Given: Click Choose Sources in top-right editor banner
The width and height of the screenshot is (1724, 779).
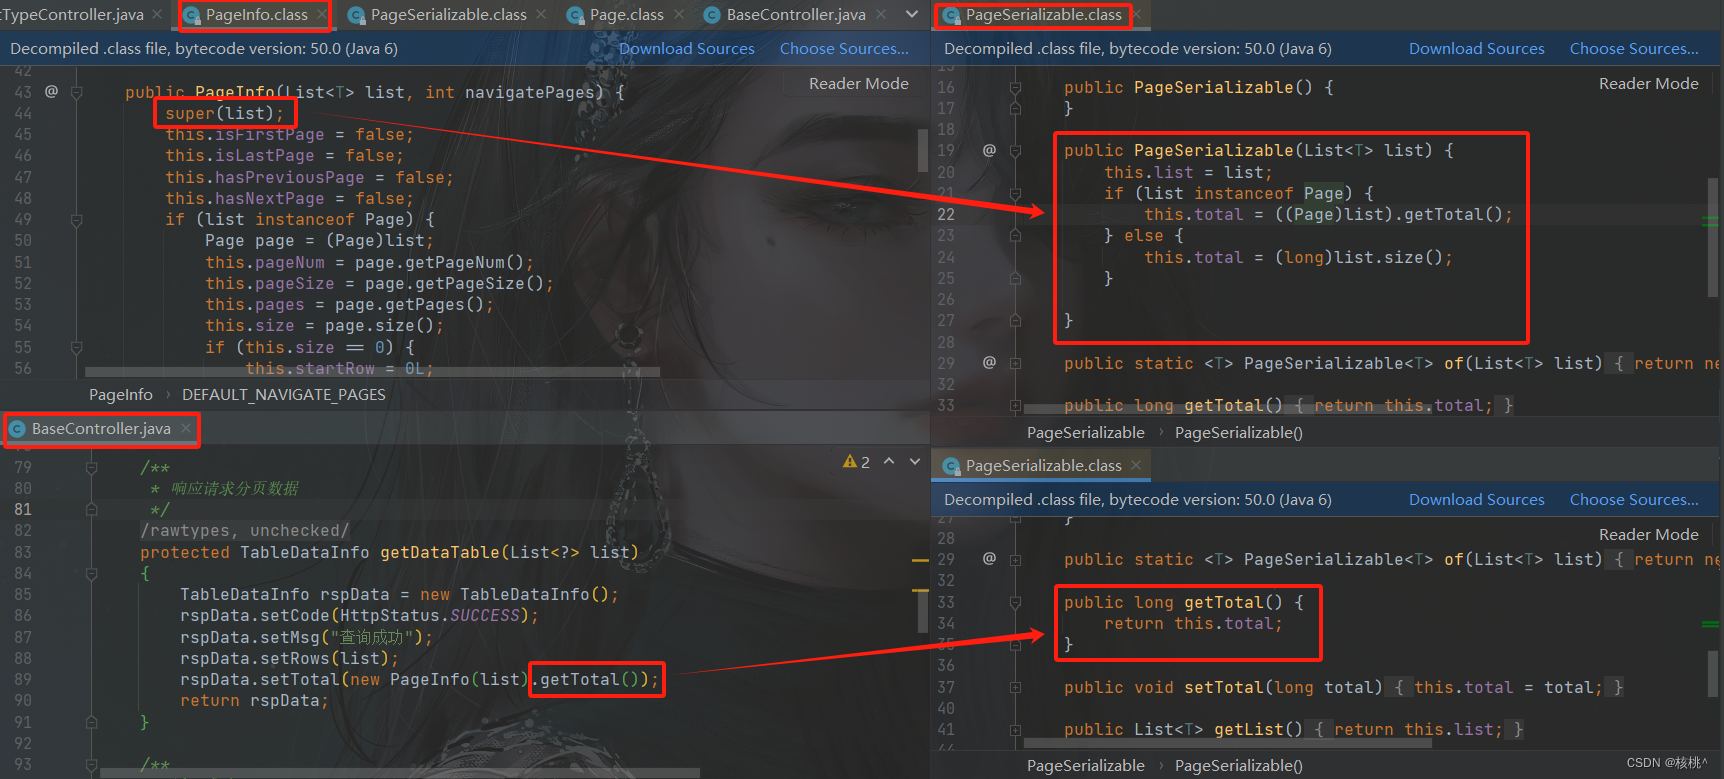Looking at the screenshot, I should pyautogui.click(x=1634, y=49).
